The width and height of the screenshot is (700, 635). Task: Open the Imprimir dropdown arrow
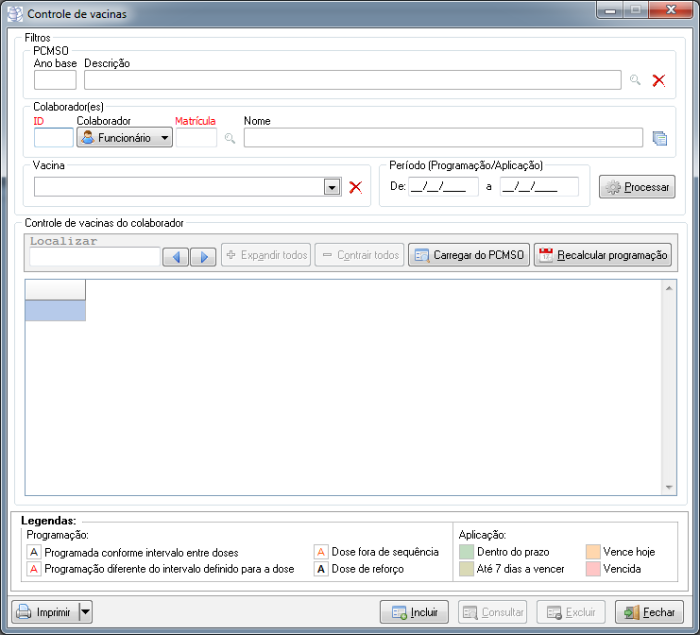[85, 612]
